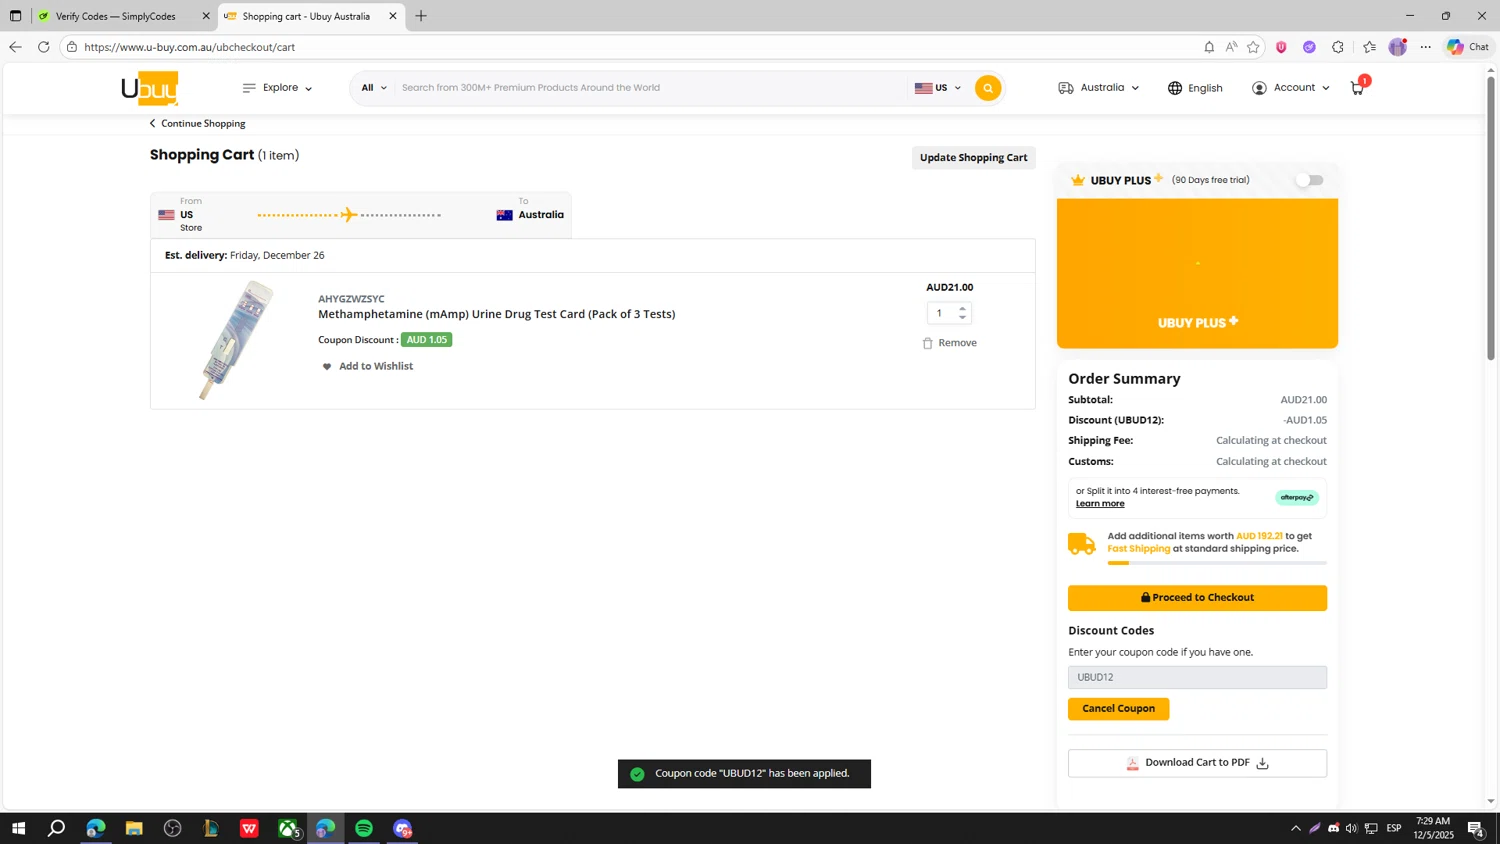Open the shopping cart icon in header

point(1358,87)
